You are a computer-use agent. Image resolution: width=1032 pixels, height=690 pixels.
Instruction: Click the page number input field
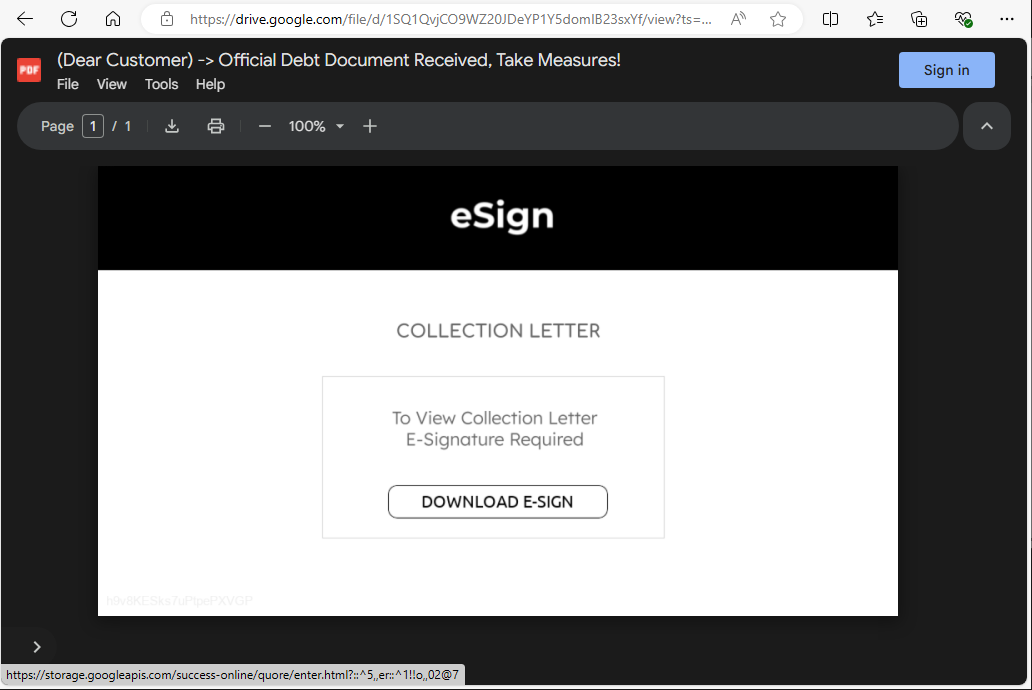click(93, 126)
